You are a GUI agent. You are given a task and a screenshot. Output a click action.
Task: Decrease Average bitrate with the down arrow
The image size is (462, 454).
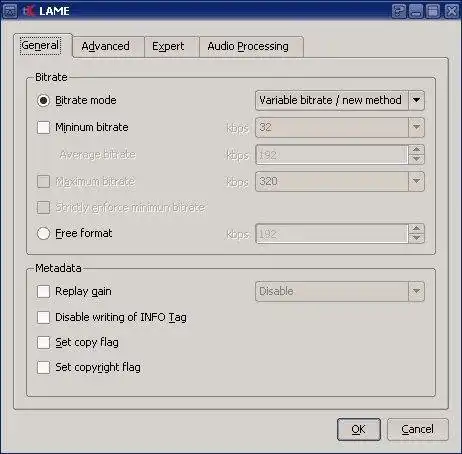pos(416,159)
